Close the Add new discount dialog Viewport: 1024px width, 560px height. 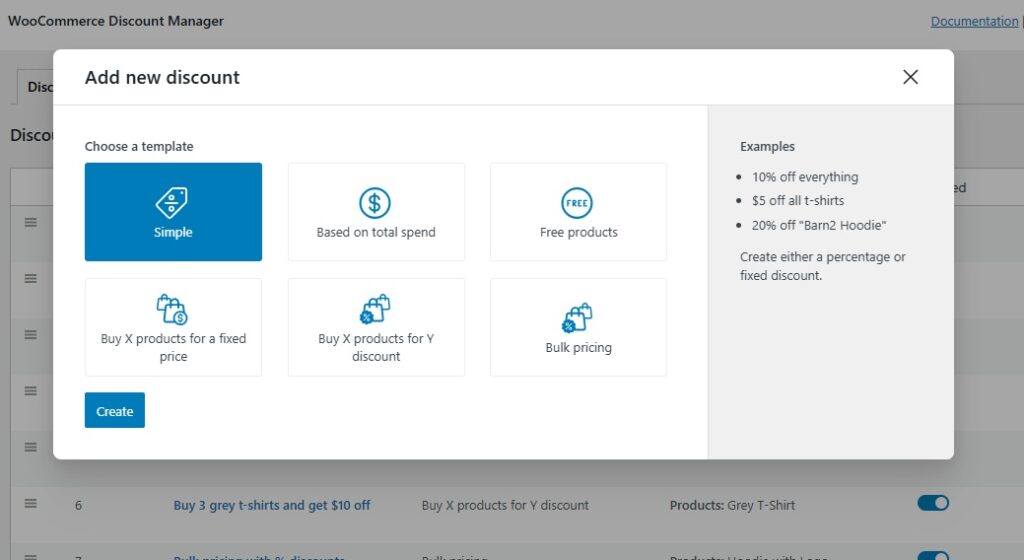[x=910, y=77]
